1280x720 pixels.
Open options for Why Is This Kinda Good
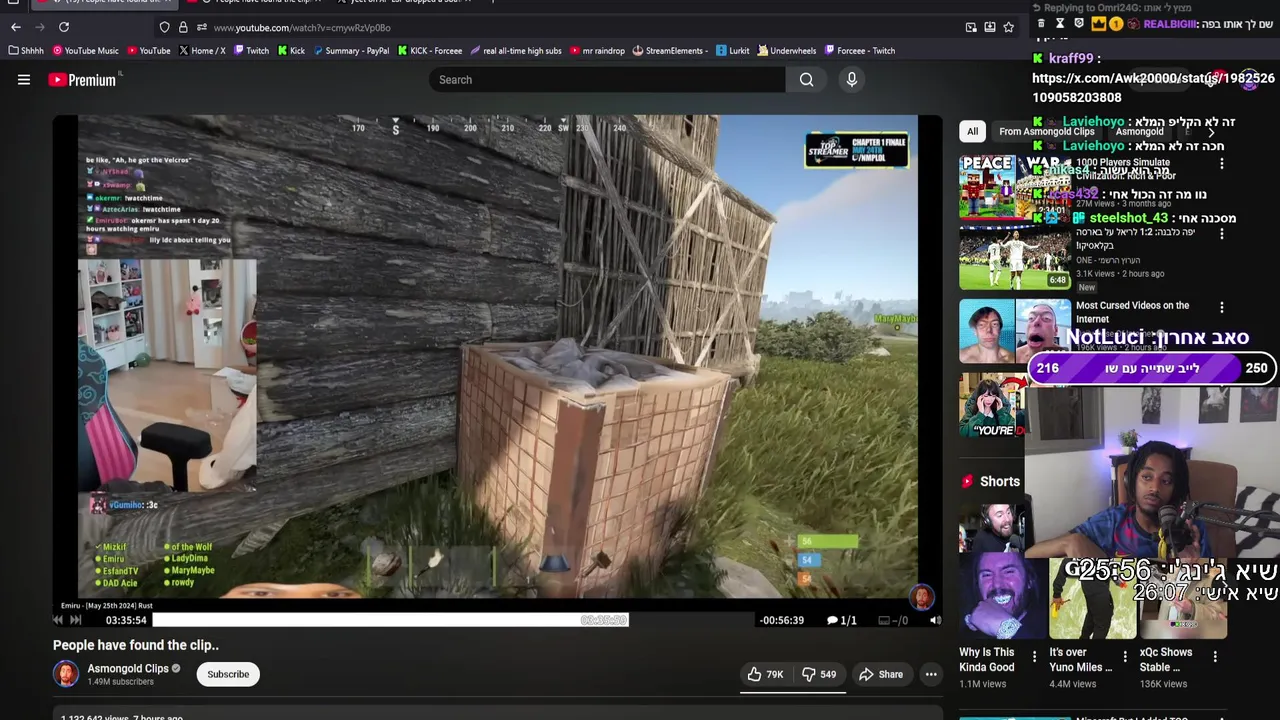pyautogui.click(x=1035, y=657)
